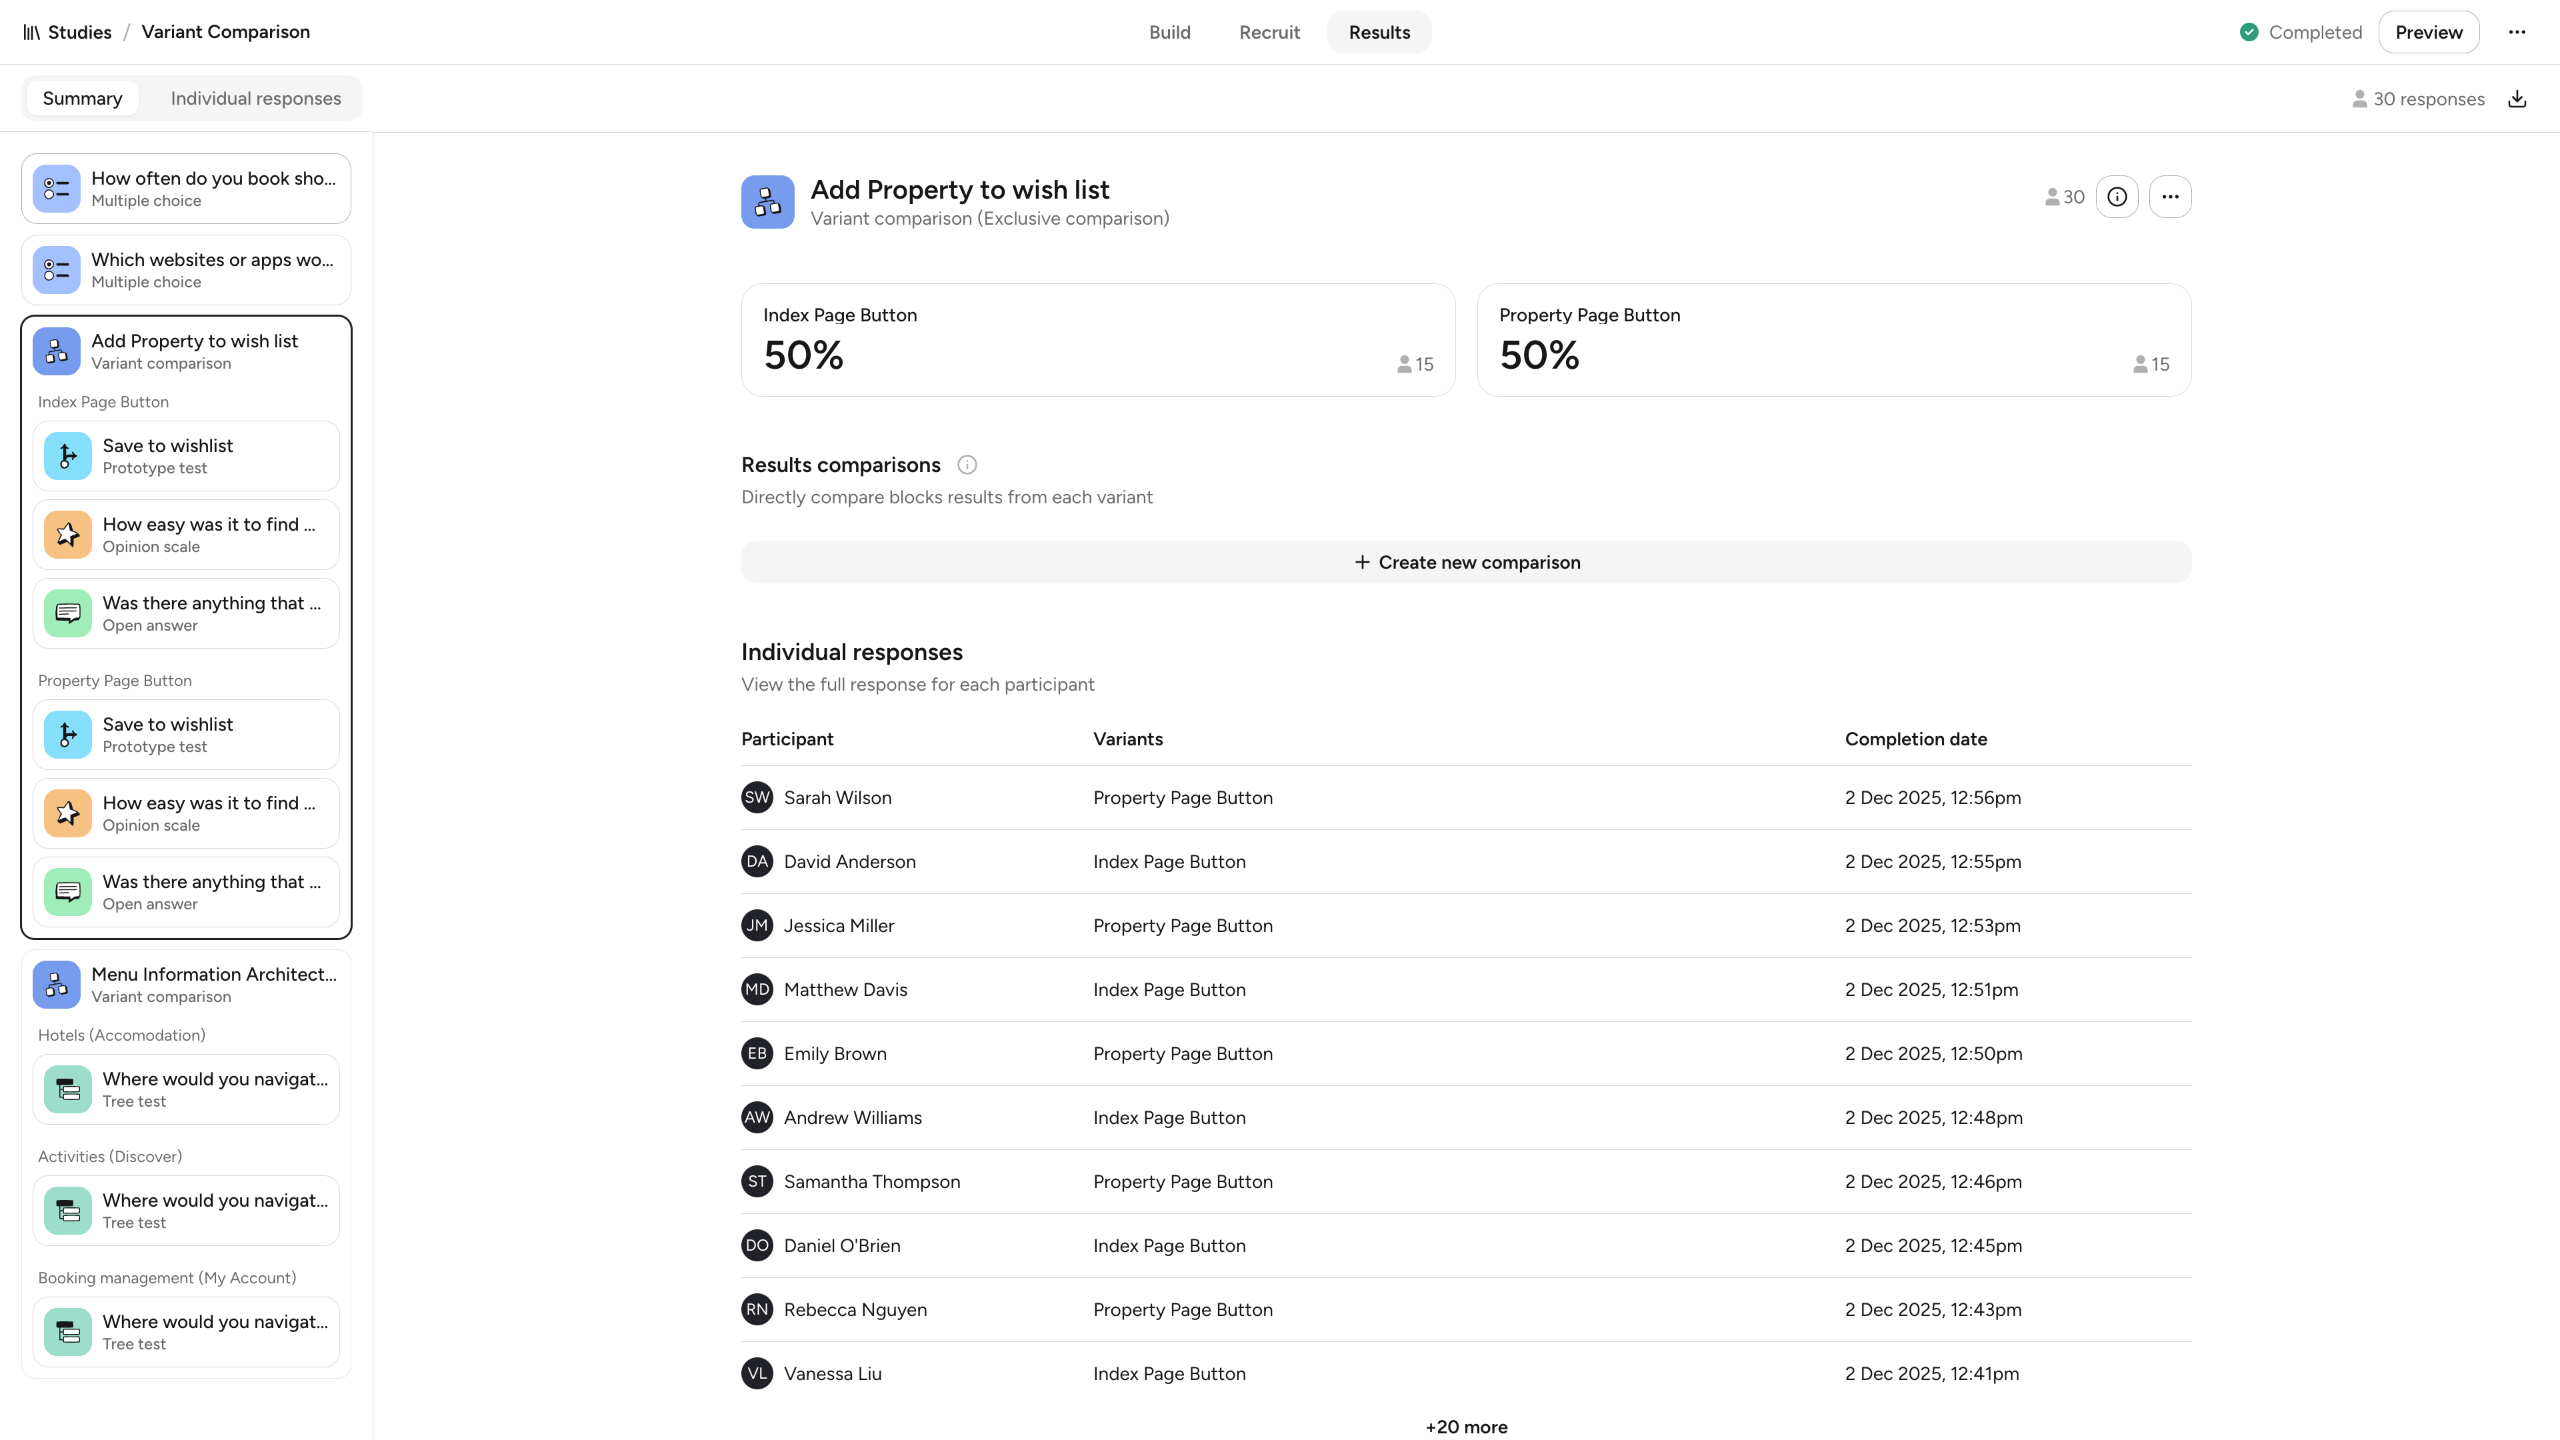2560x1440 pixels.
Task: Click the Preview button
Action: (2428, 32)
